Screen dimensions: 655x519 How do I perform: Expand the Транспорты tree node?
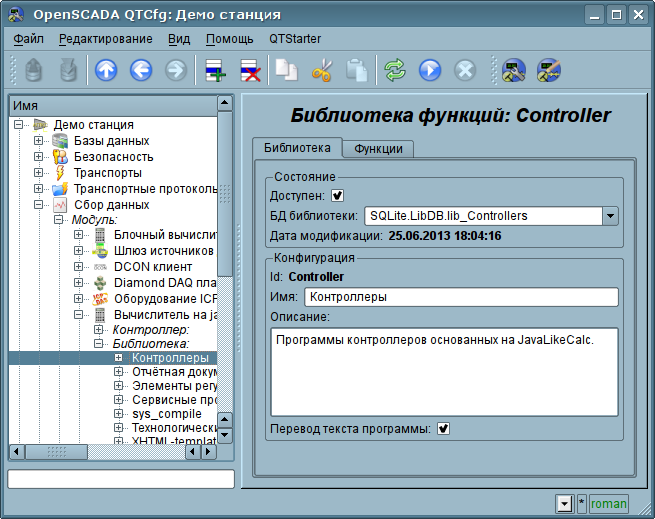[39, 173]
